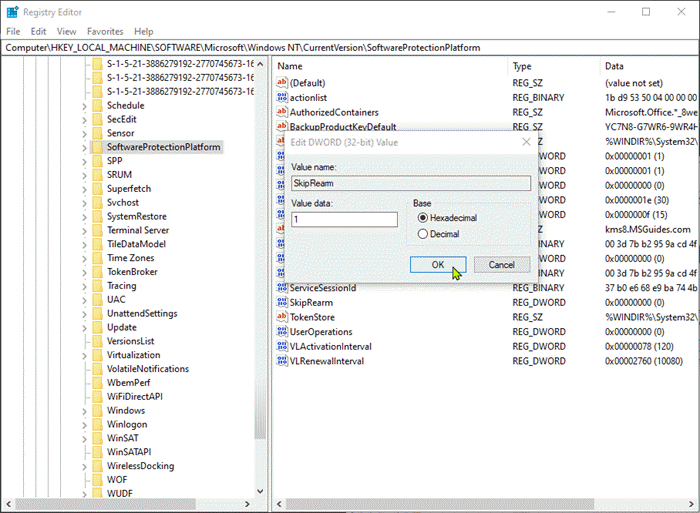The height and width of the screenshot is (513, 700).
Task: Choose the Decimal base option
Action: (423, 234)
